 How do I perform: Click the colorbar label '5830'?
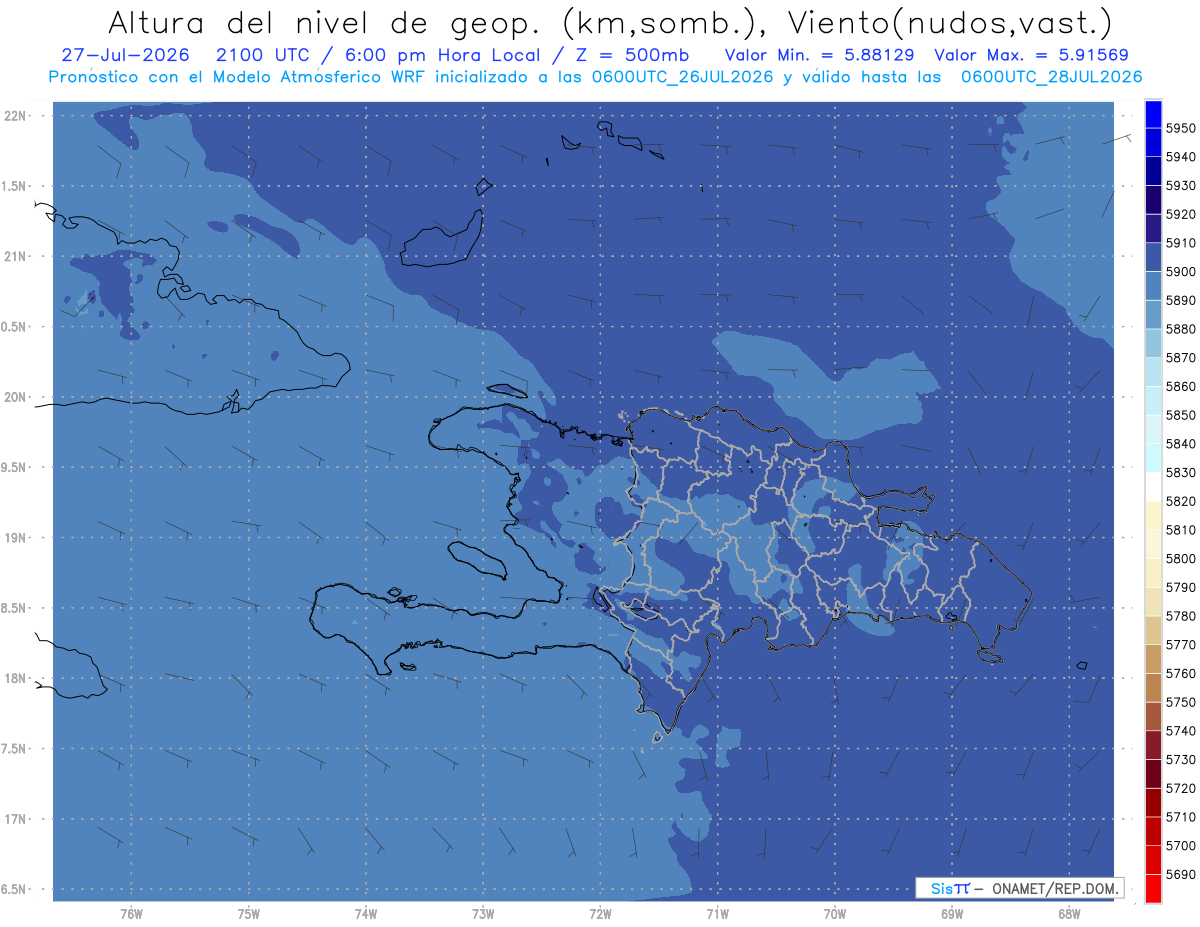[1181, 472]
